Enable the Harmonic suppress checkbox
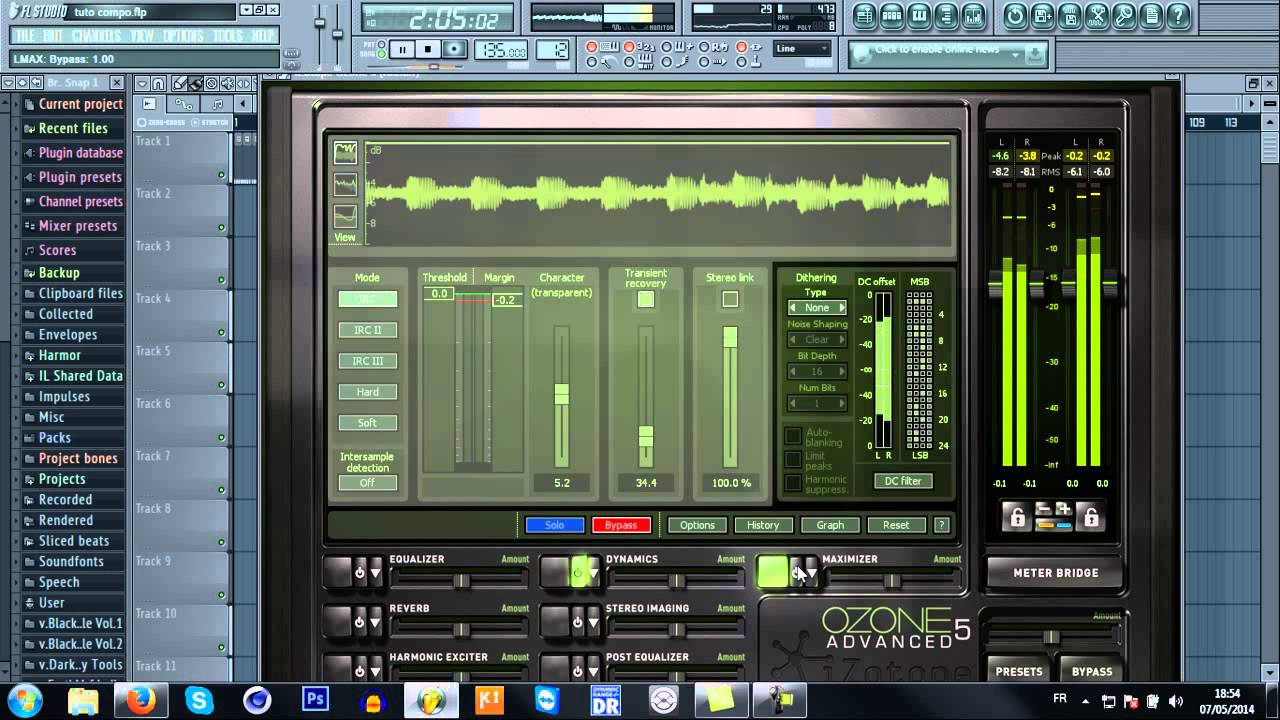 [792, 484]
